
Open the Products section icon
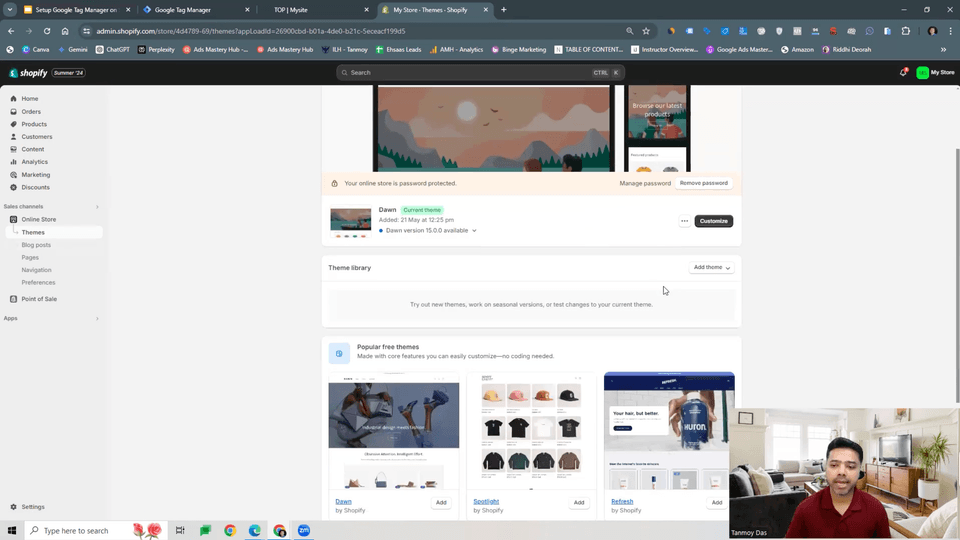[x=13, y=124]
